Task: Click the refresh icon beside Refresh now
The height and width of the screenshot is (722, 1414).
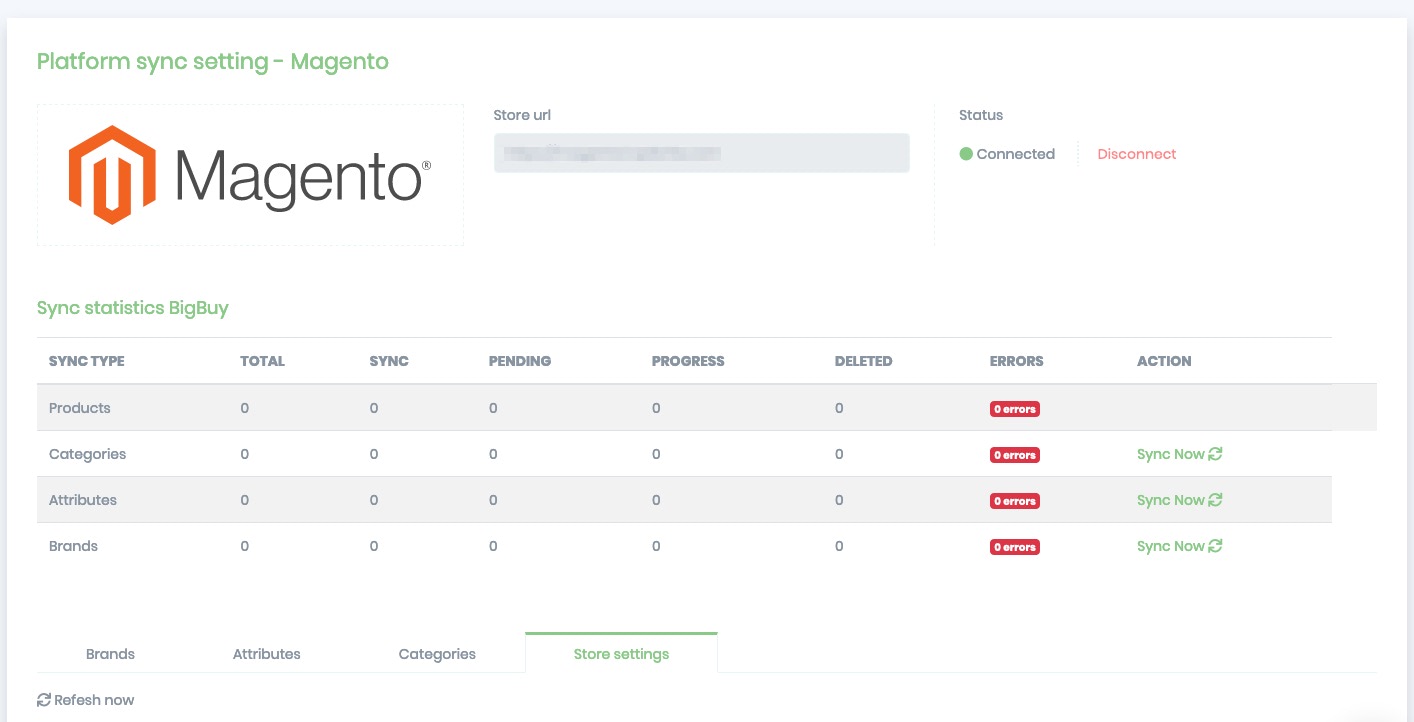Action: click(44, 700)
